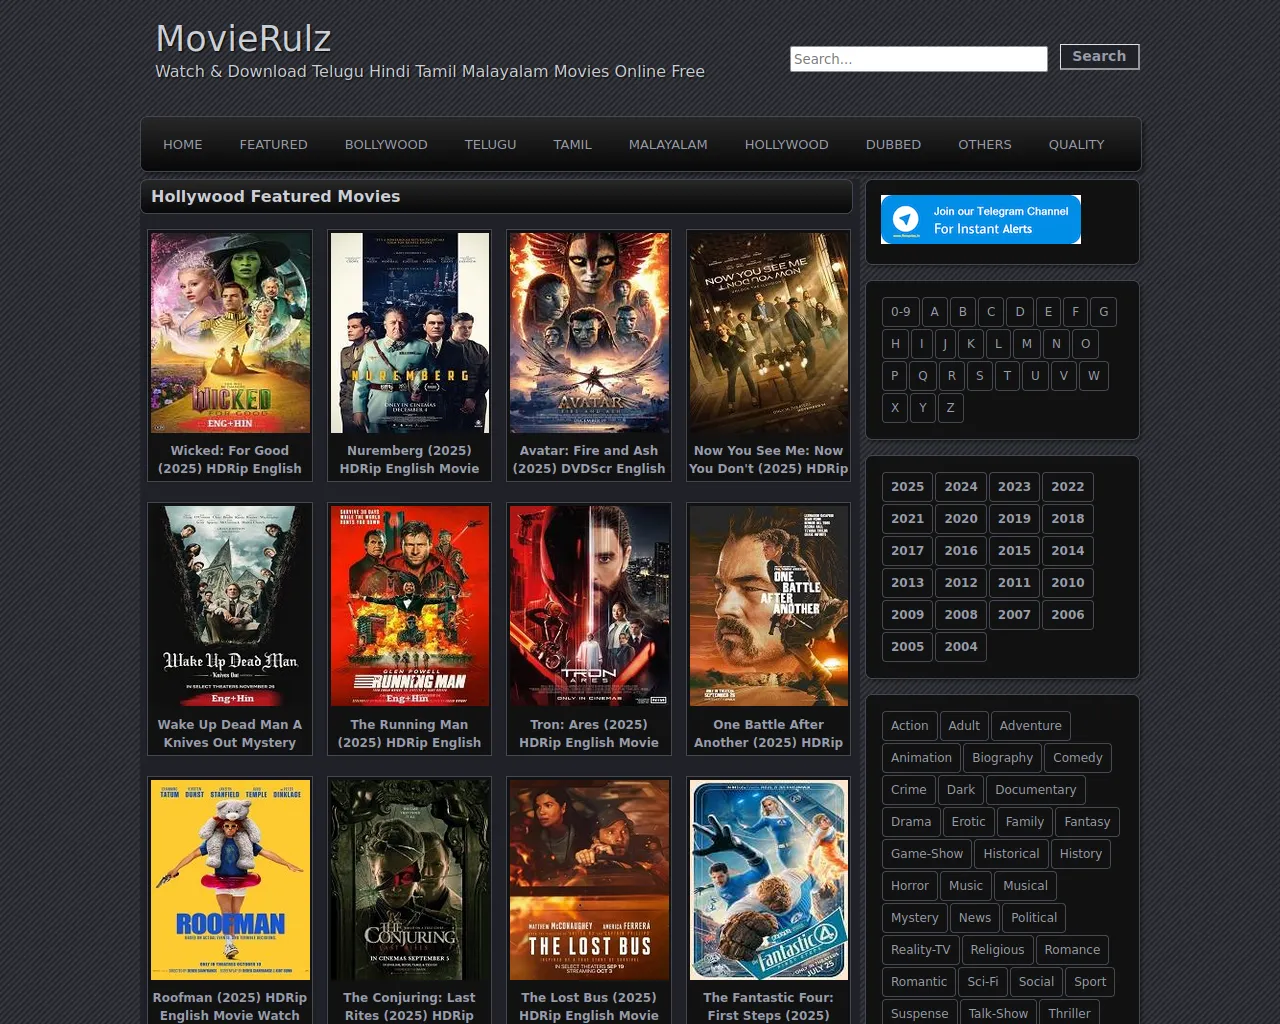Select the Crime genre tag
This screenshot has width=1280, height=1024.
coord(909,790)
